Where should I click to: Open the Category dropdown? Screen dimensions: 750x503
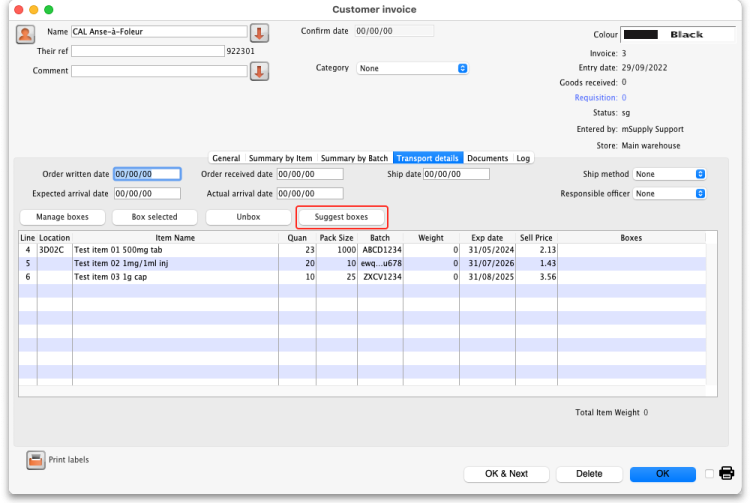412,68
